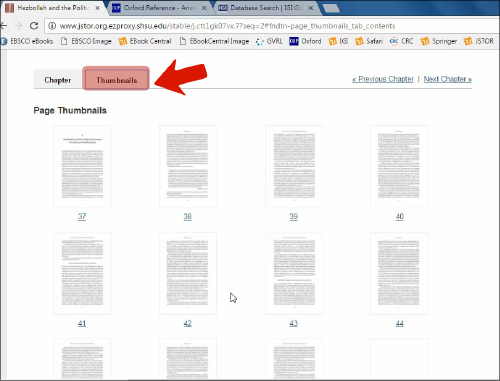Open the GVRL bookmark
Screen dimensions: 500x381
tap(269, 41)
